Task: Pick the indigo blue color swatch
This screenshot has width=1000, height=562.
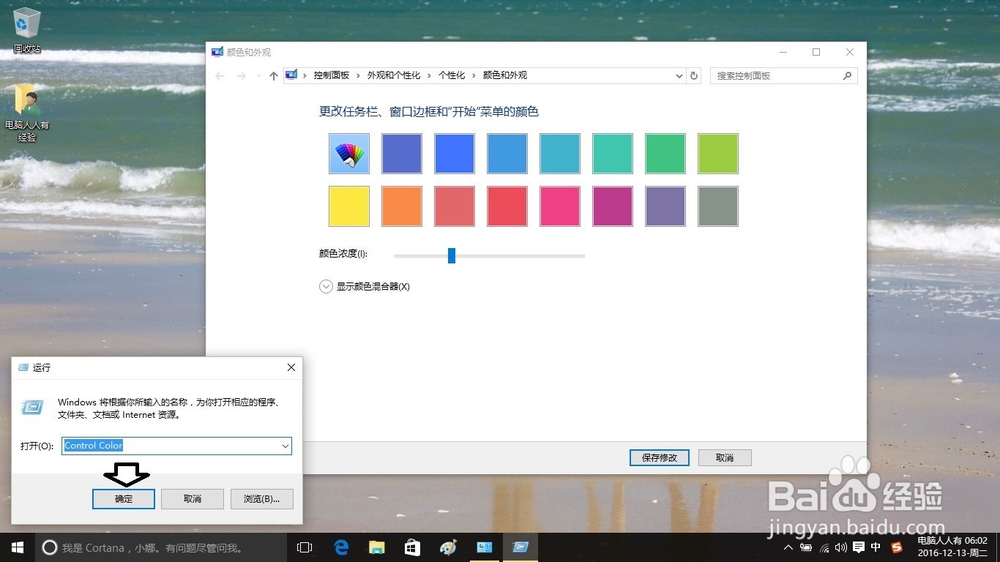Action: pos(402,154)
